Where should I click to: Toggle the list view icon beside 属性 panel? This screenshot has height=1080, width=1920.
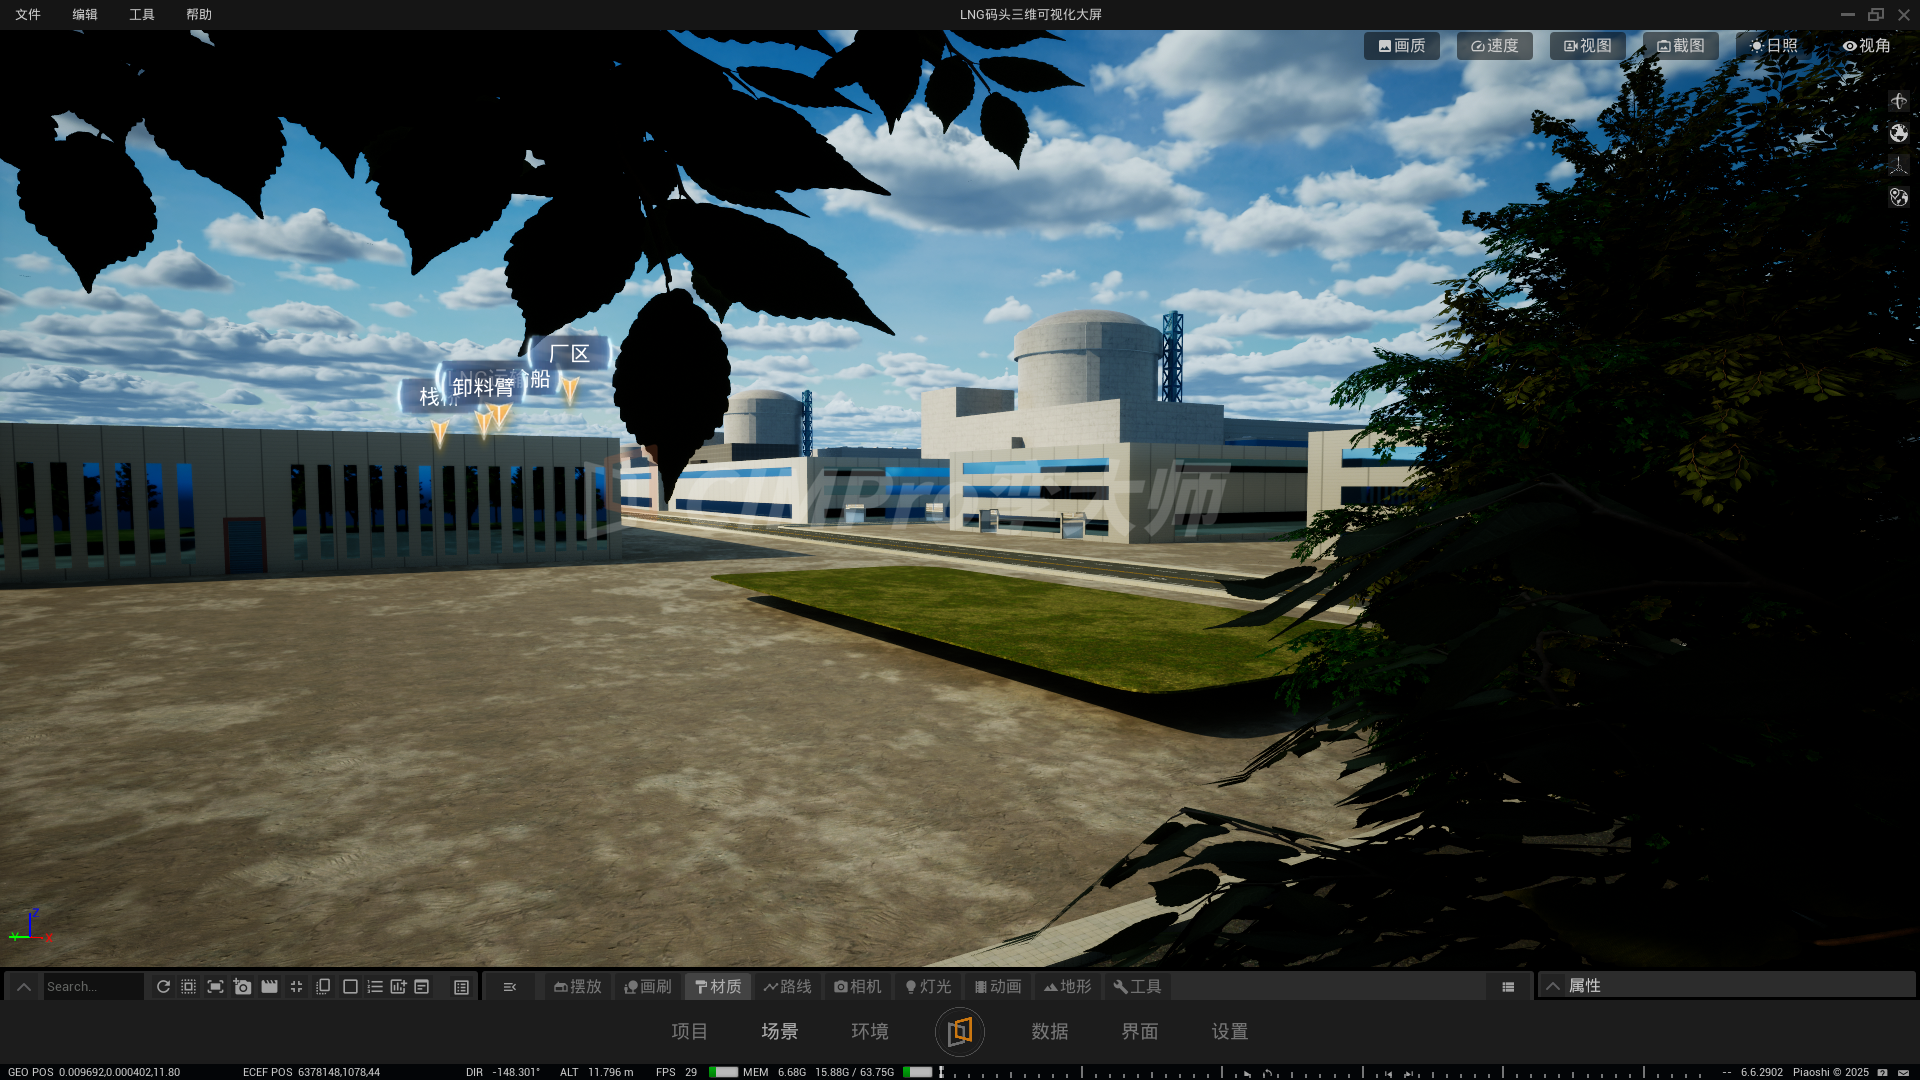1508,987
